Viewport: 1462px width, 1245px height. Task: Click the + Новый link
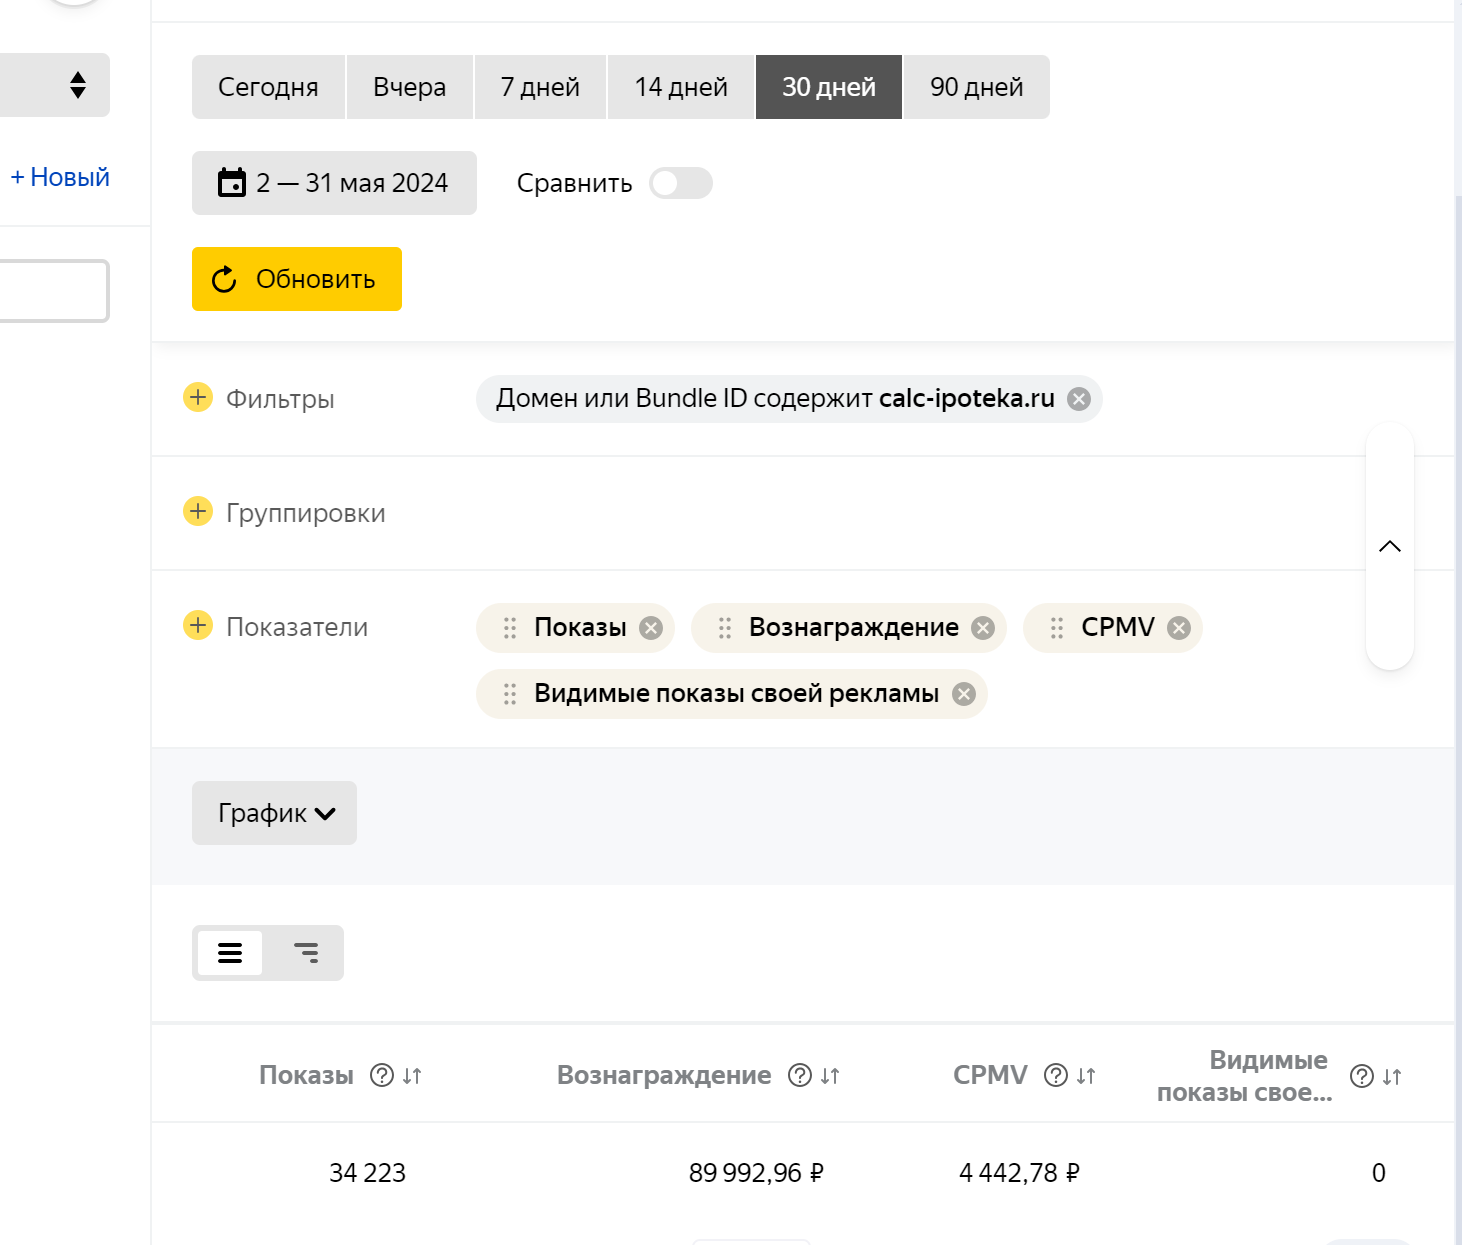[60, 177]
